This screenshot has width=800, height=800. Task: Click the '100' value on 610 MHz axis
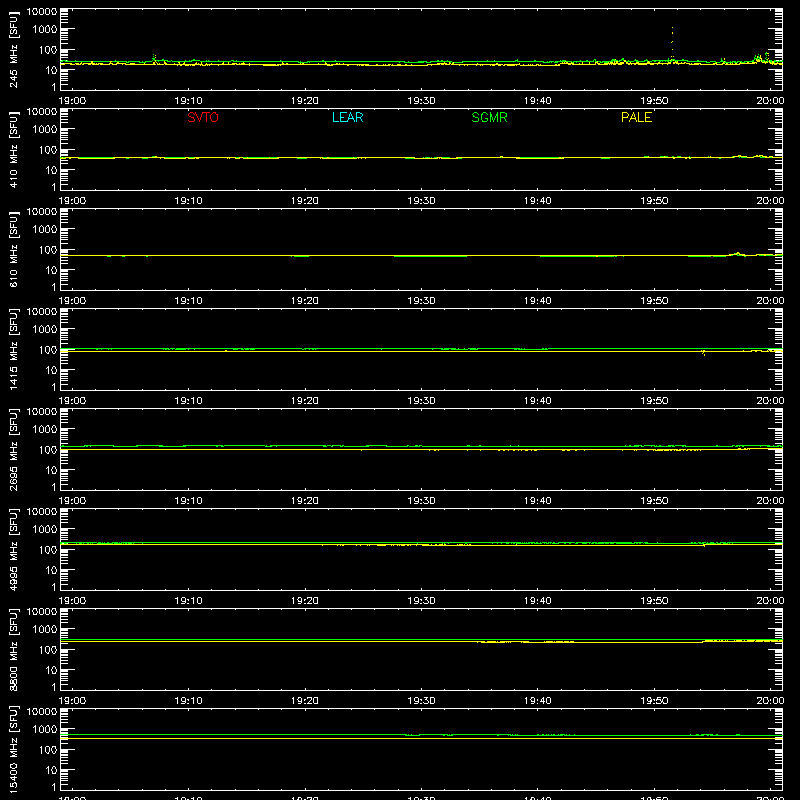(48, 250)
